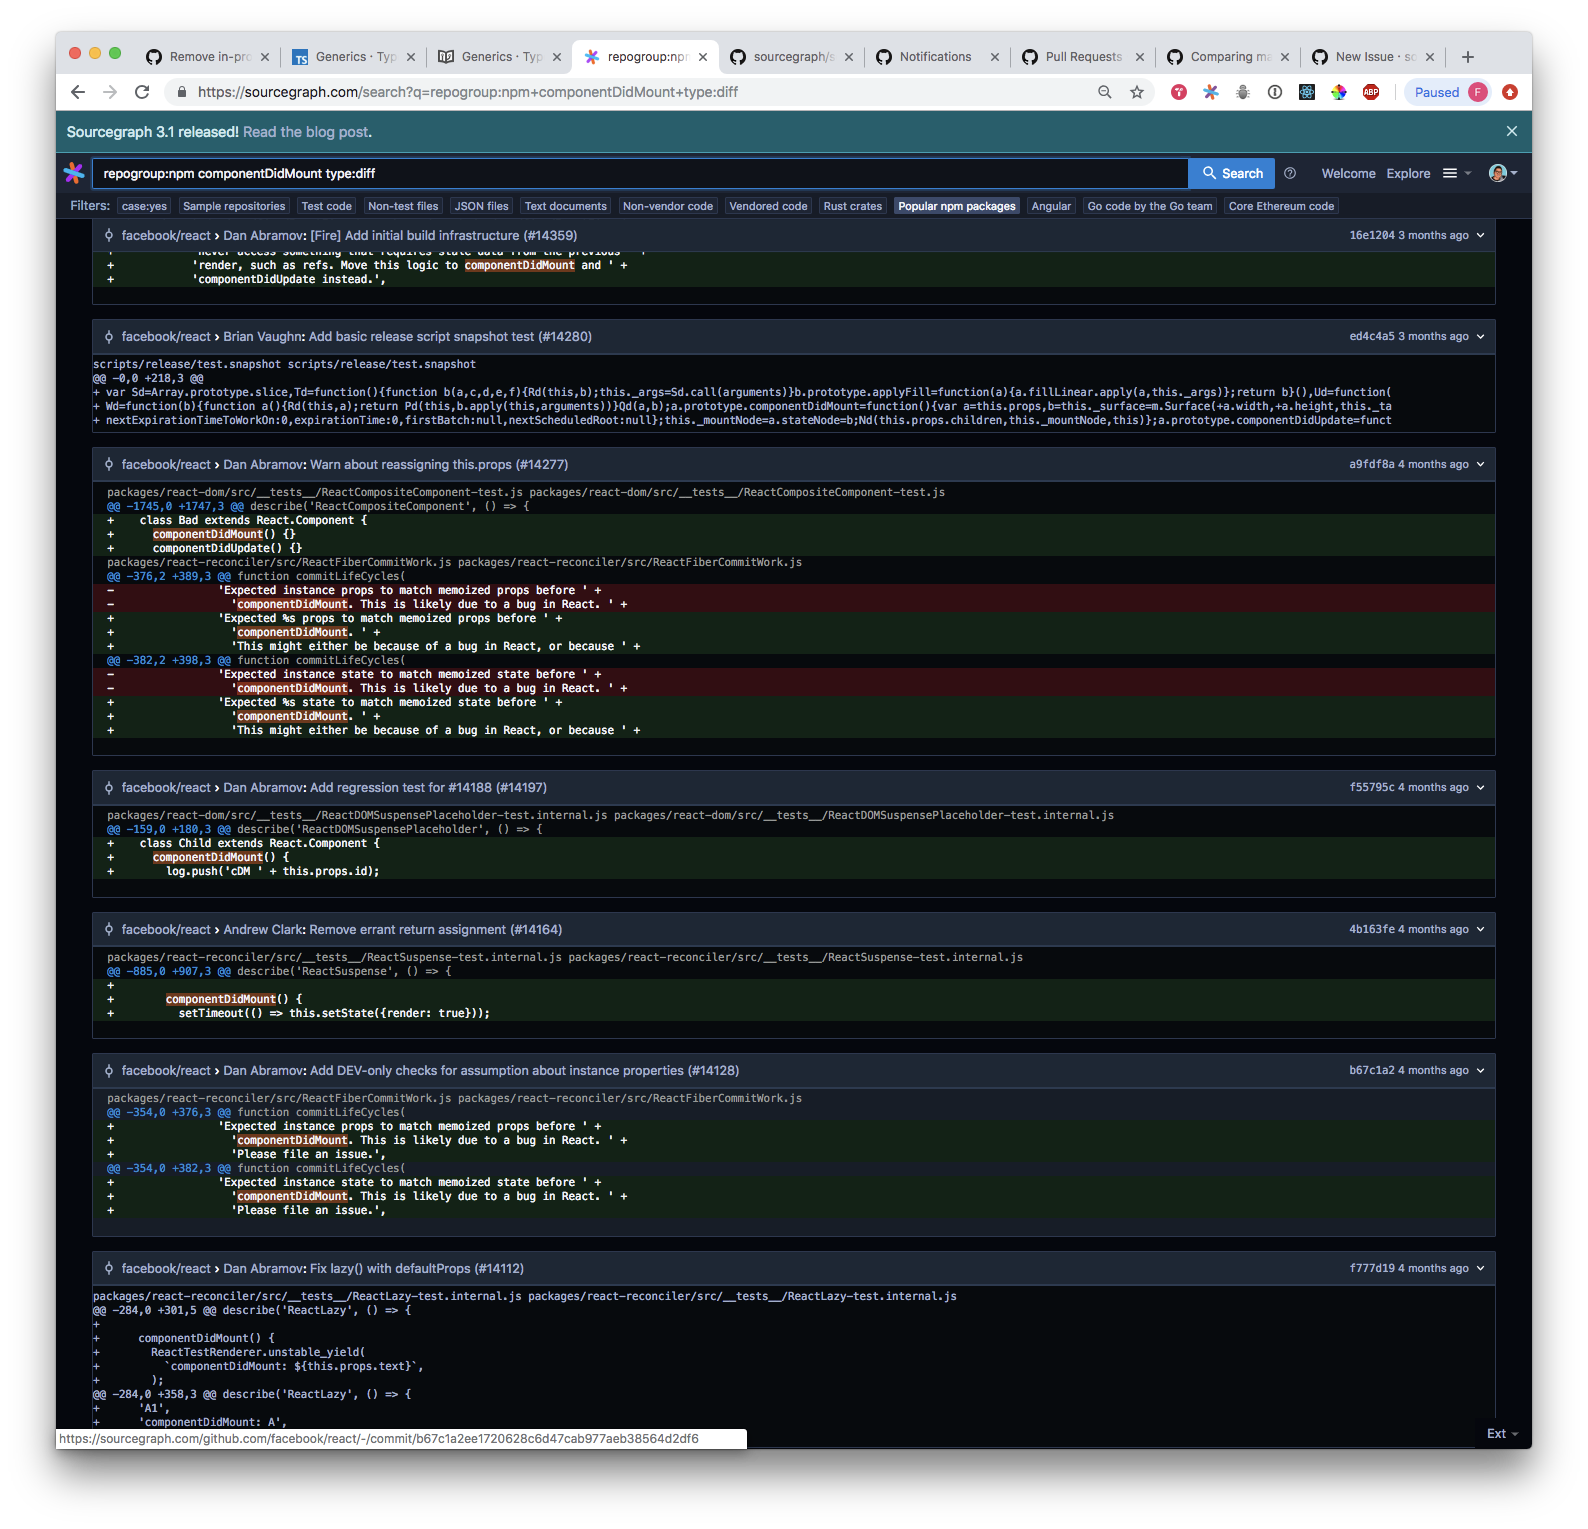Toggle the Rust crates filter
Viewport: 1588px width, 1529px height.
(x=853, y=206)
